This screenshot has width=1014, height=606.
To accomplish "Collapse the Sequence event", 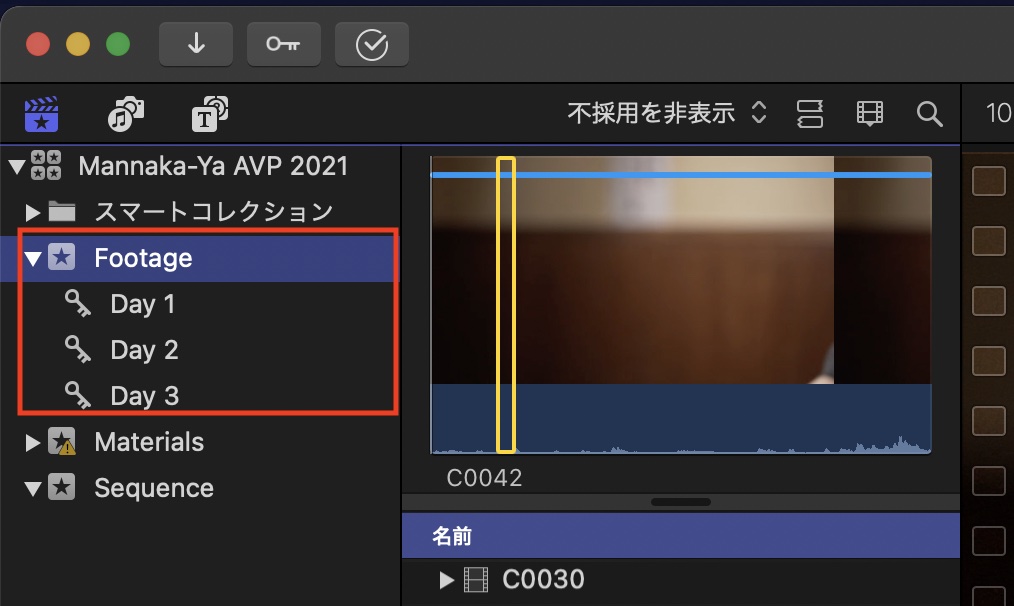I will coord(33,488).
